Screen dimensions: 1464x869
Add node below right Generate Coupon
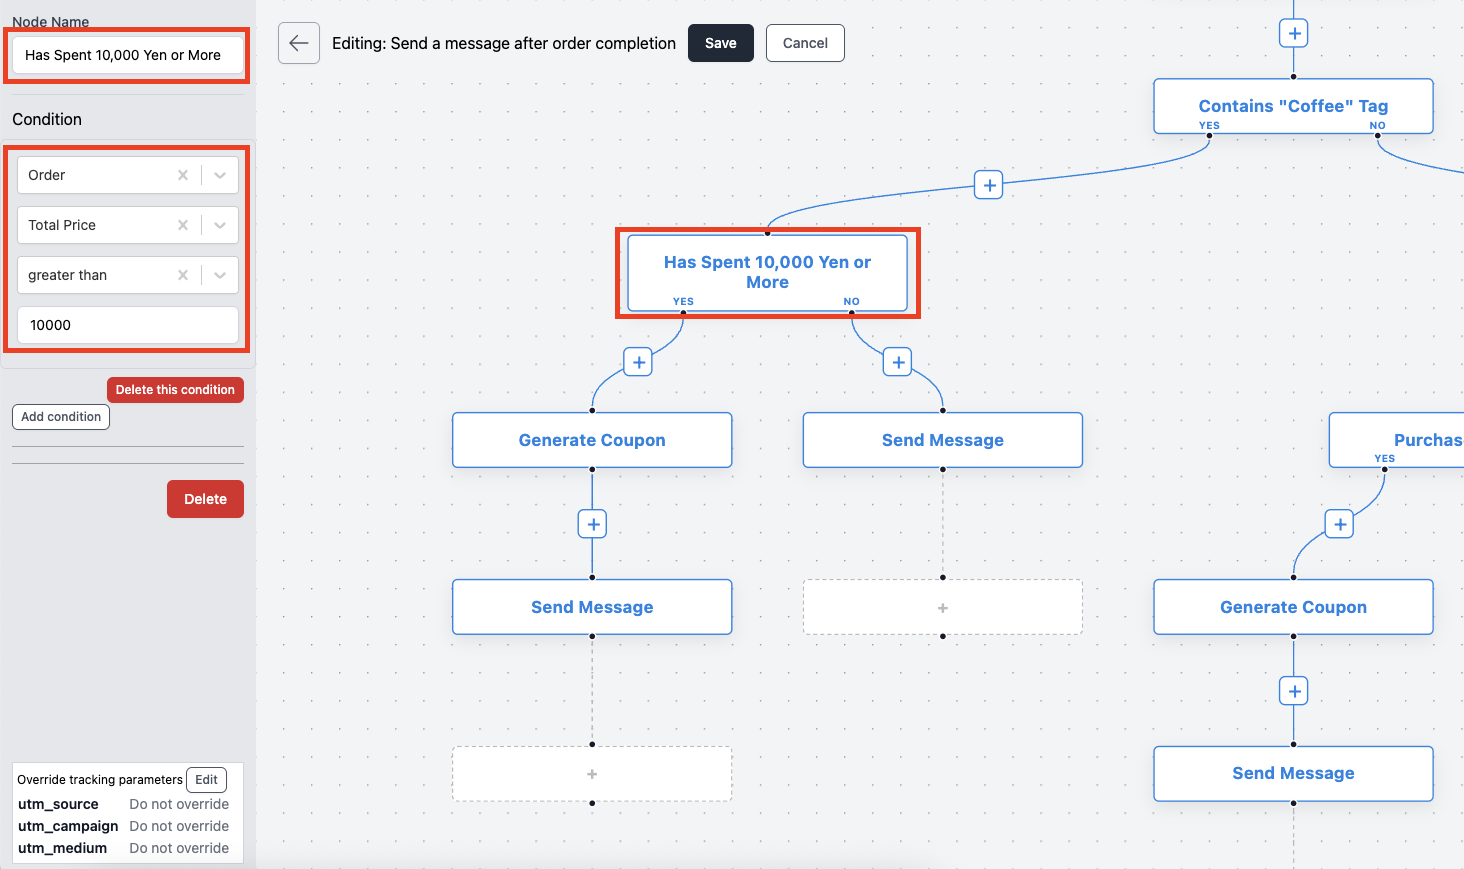pyautogui.click(x=1294, y=691)
